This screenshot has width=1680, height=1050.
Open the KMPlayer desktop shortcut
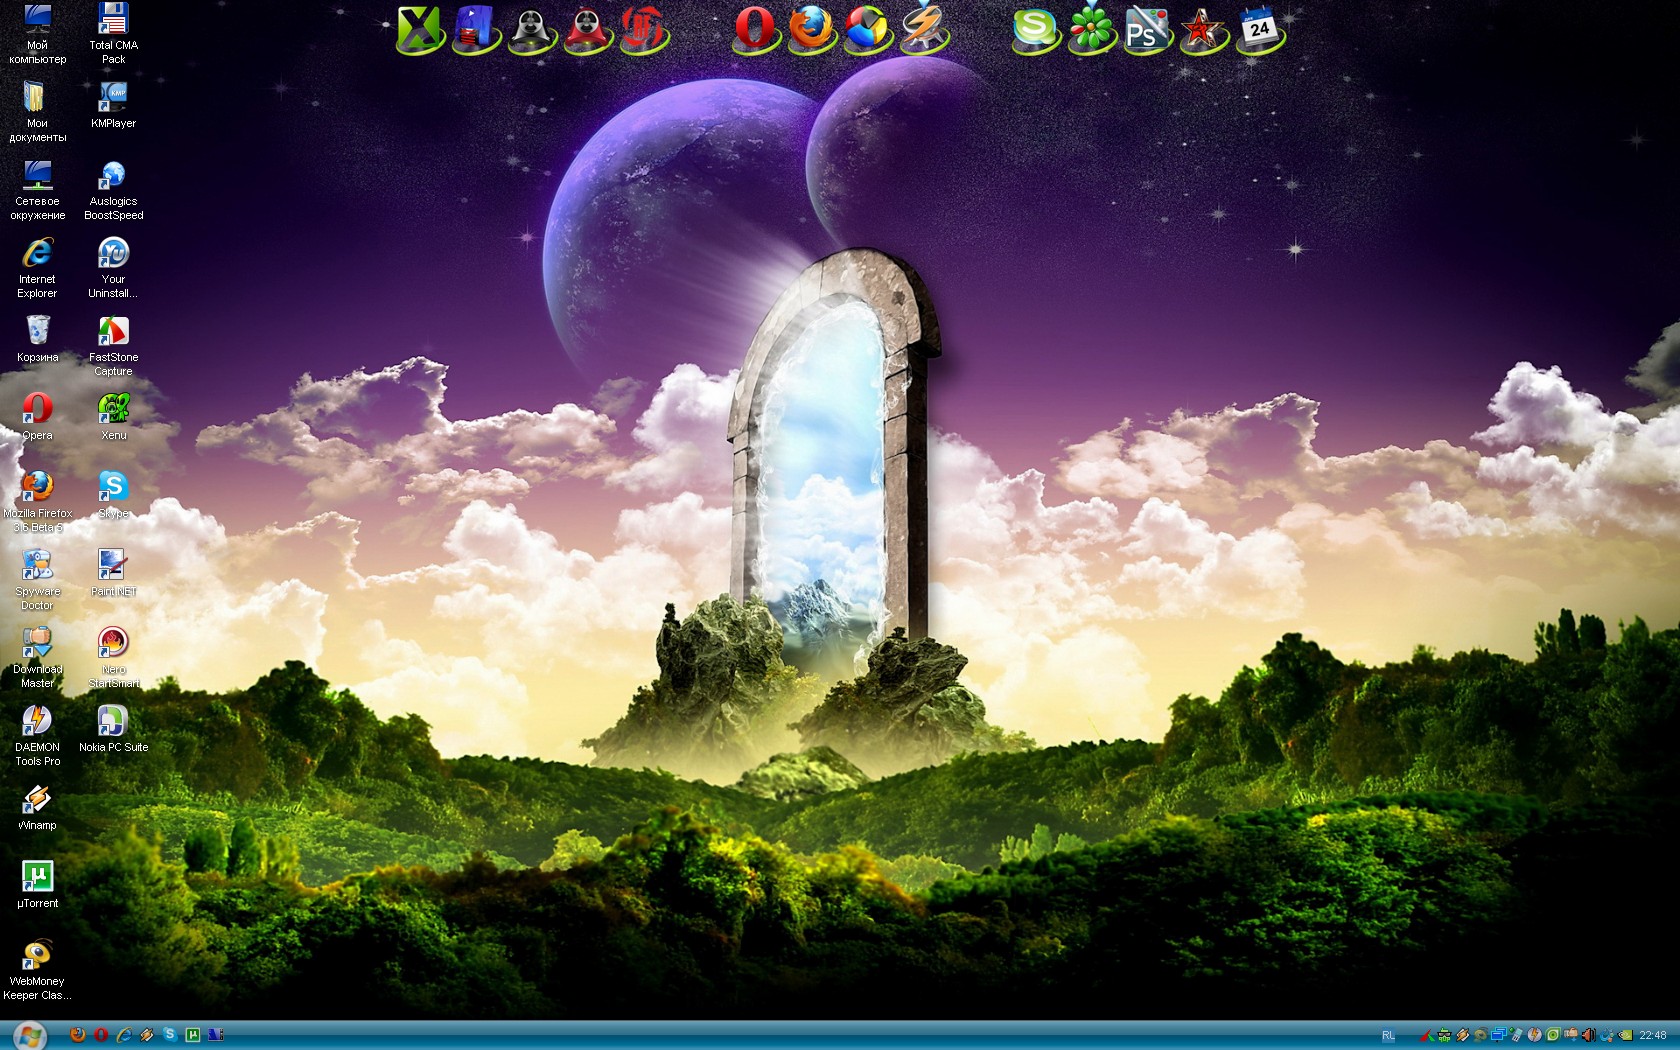tap(113, 98)
